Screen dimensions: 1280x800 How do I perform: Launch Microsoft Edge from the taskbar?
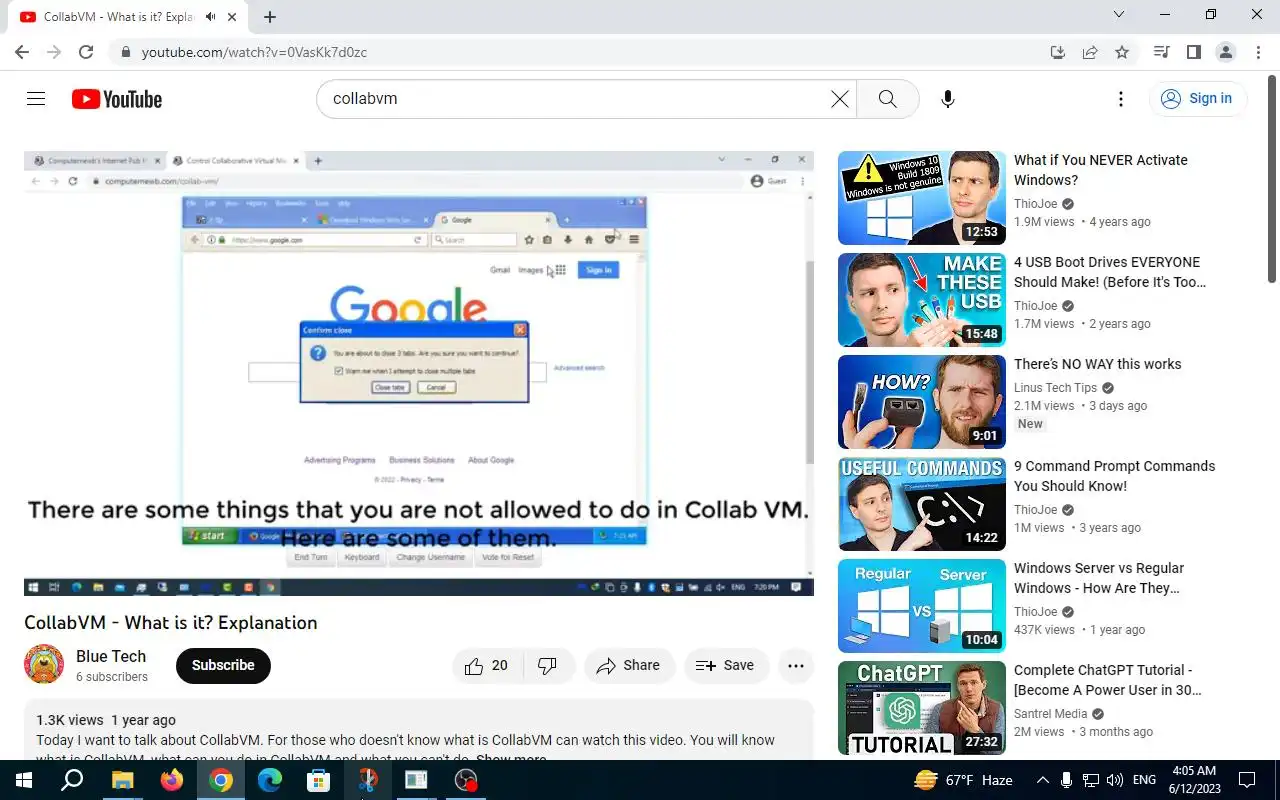[x=270, y=780]
